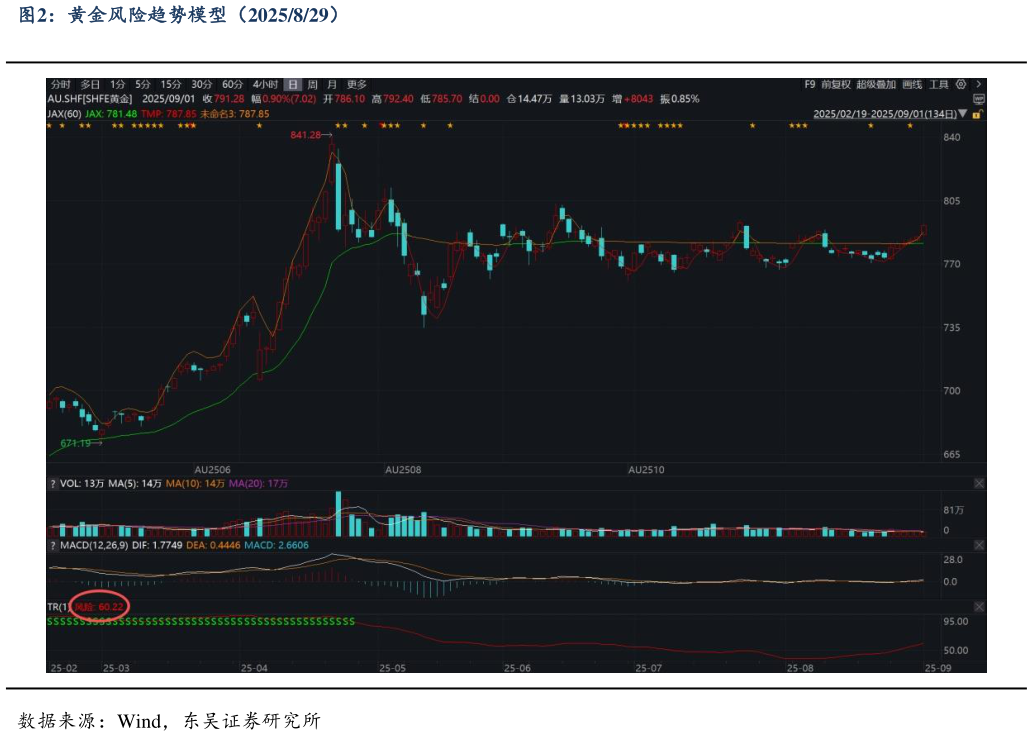Open the 工具 tools menu
The image size is (1032, 736).
point(939,85)
